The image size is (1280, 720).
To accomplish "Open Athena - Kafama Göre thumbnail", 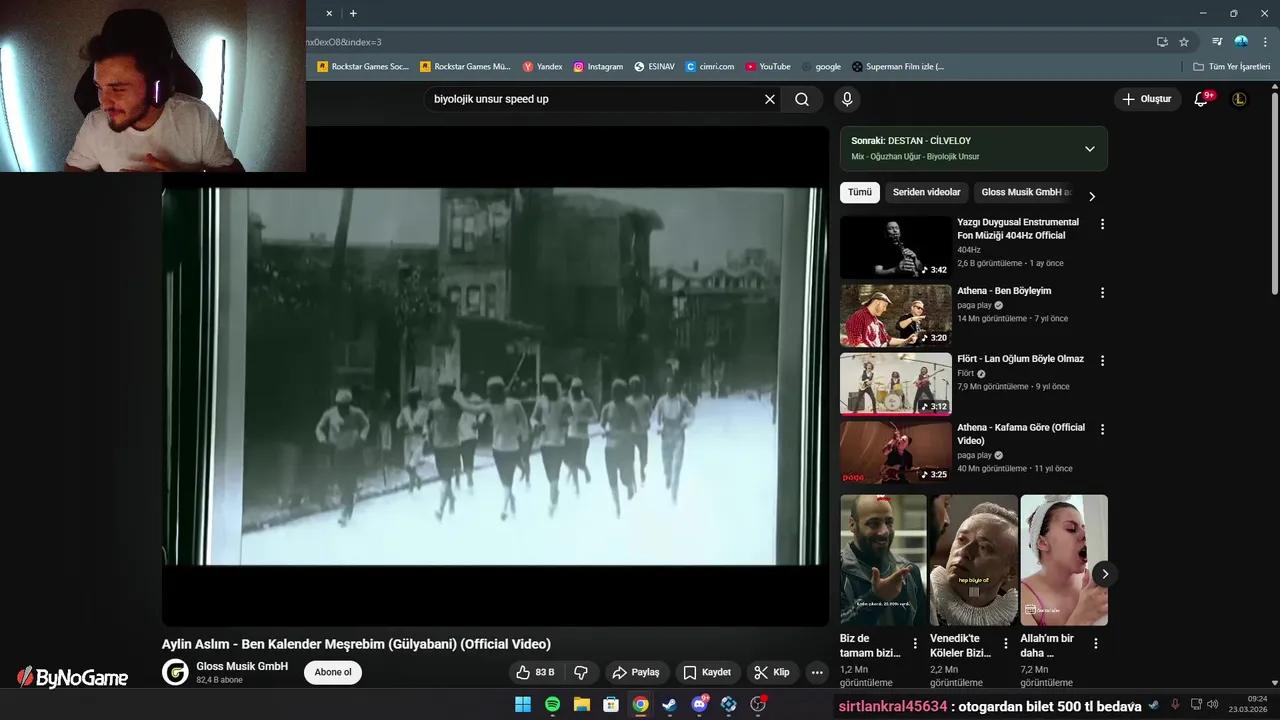I will (896, 452).
